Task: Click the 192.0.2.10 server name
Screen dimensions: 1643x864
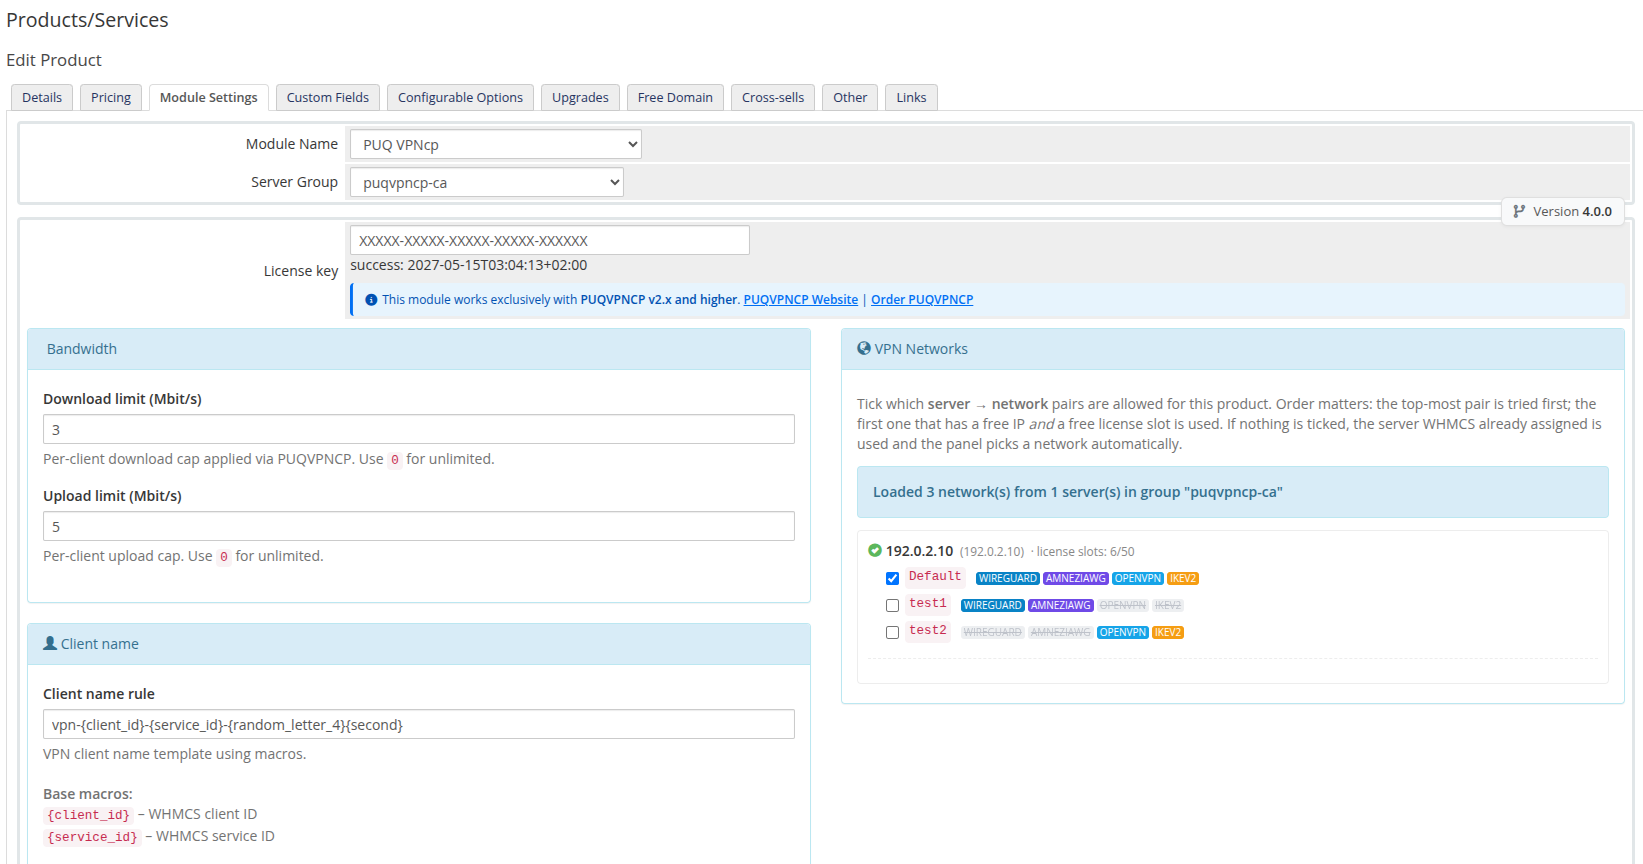Action: pos(919,551)
